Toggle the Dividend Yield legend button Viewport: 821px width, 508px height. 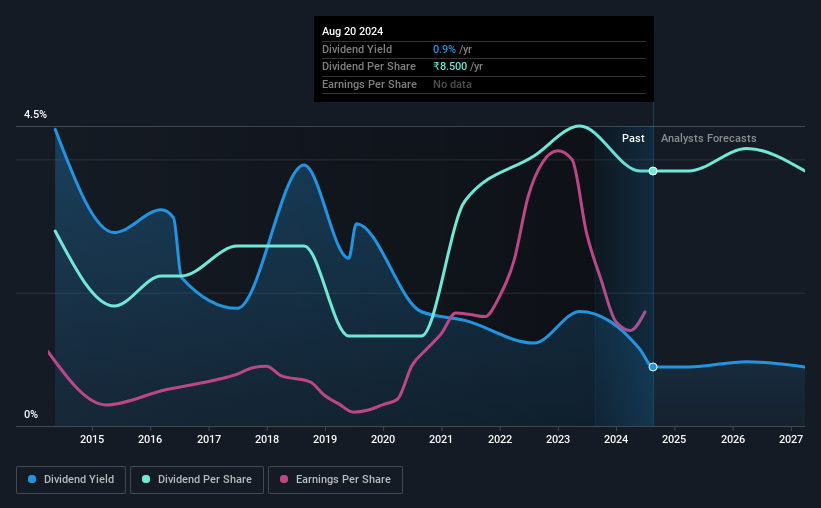pyautogui.click(x=71, y=480)
